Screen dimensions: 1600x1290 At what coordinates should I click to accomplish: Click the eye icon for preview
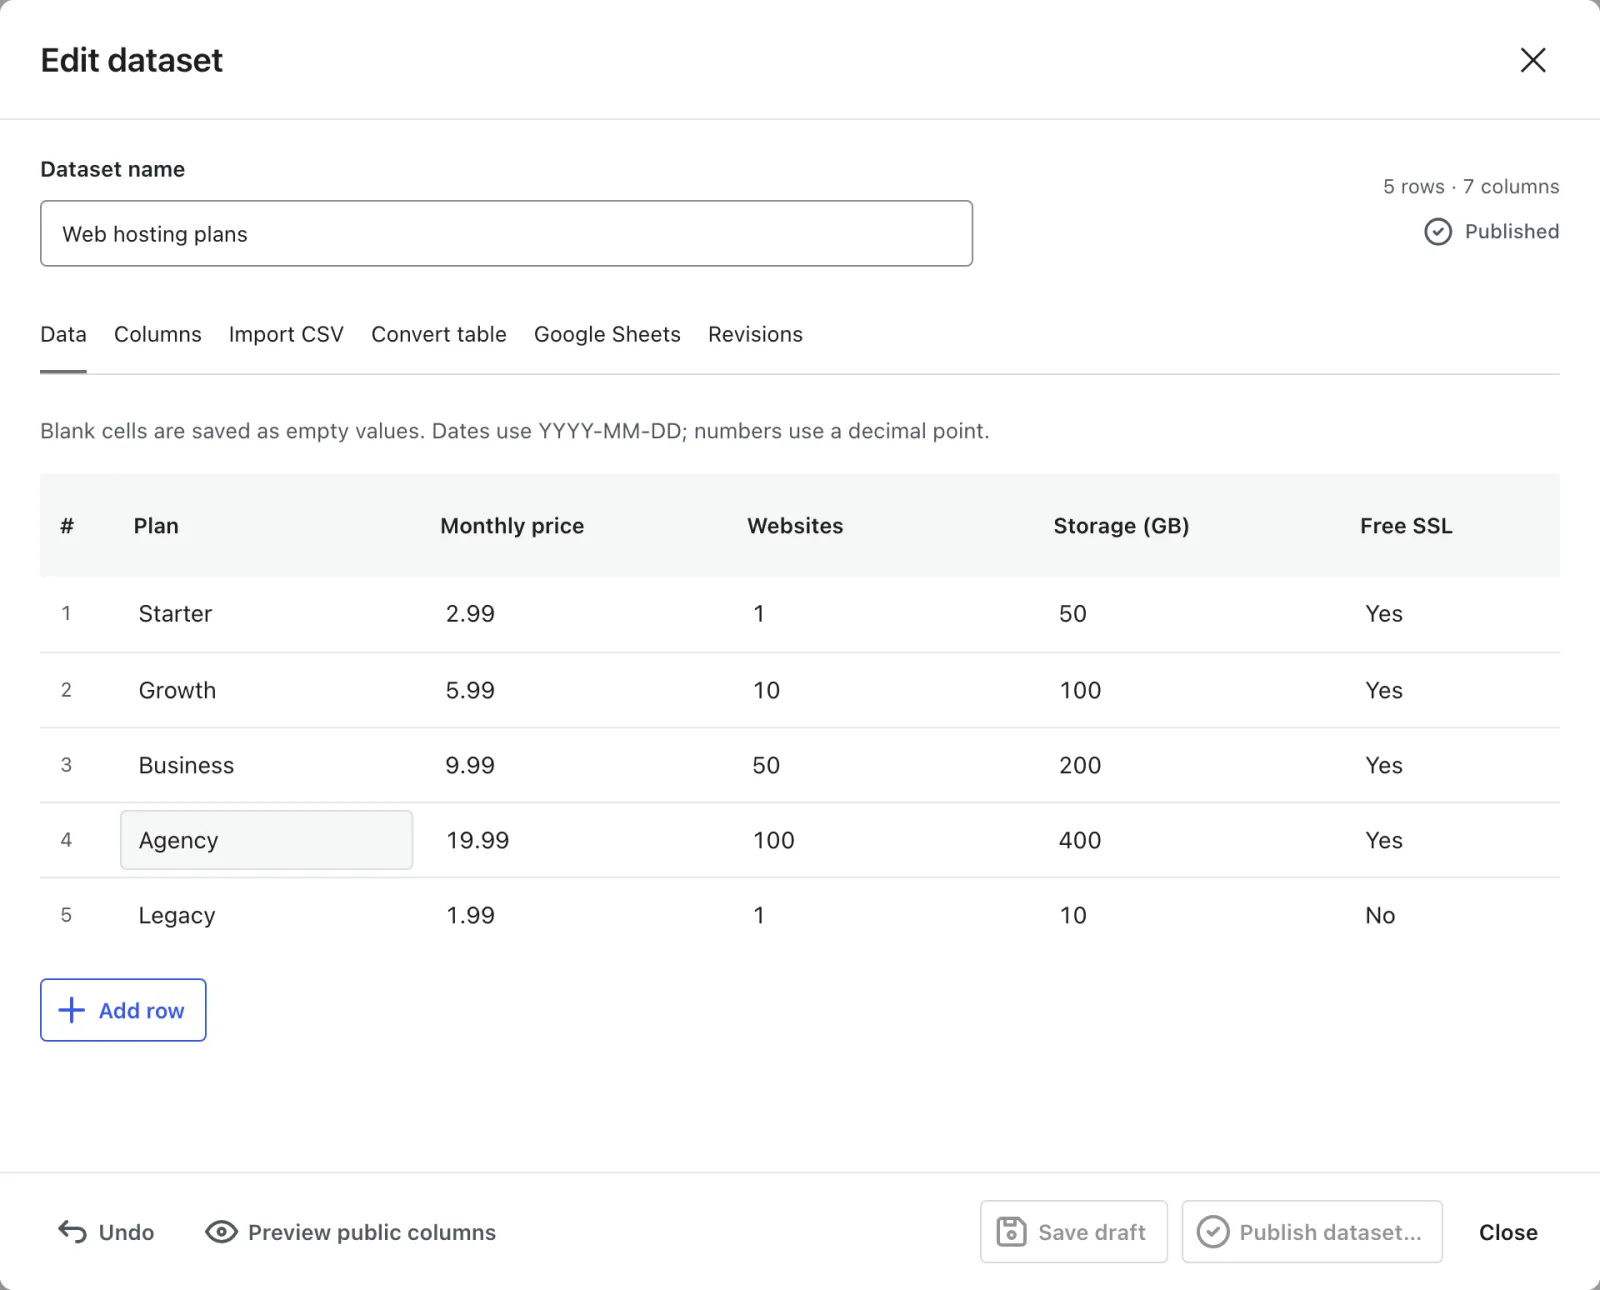point(221,1232)
